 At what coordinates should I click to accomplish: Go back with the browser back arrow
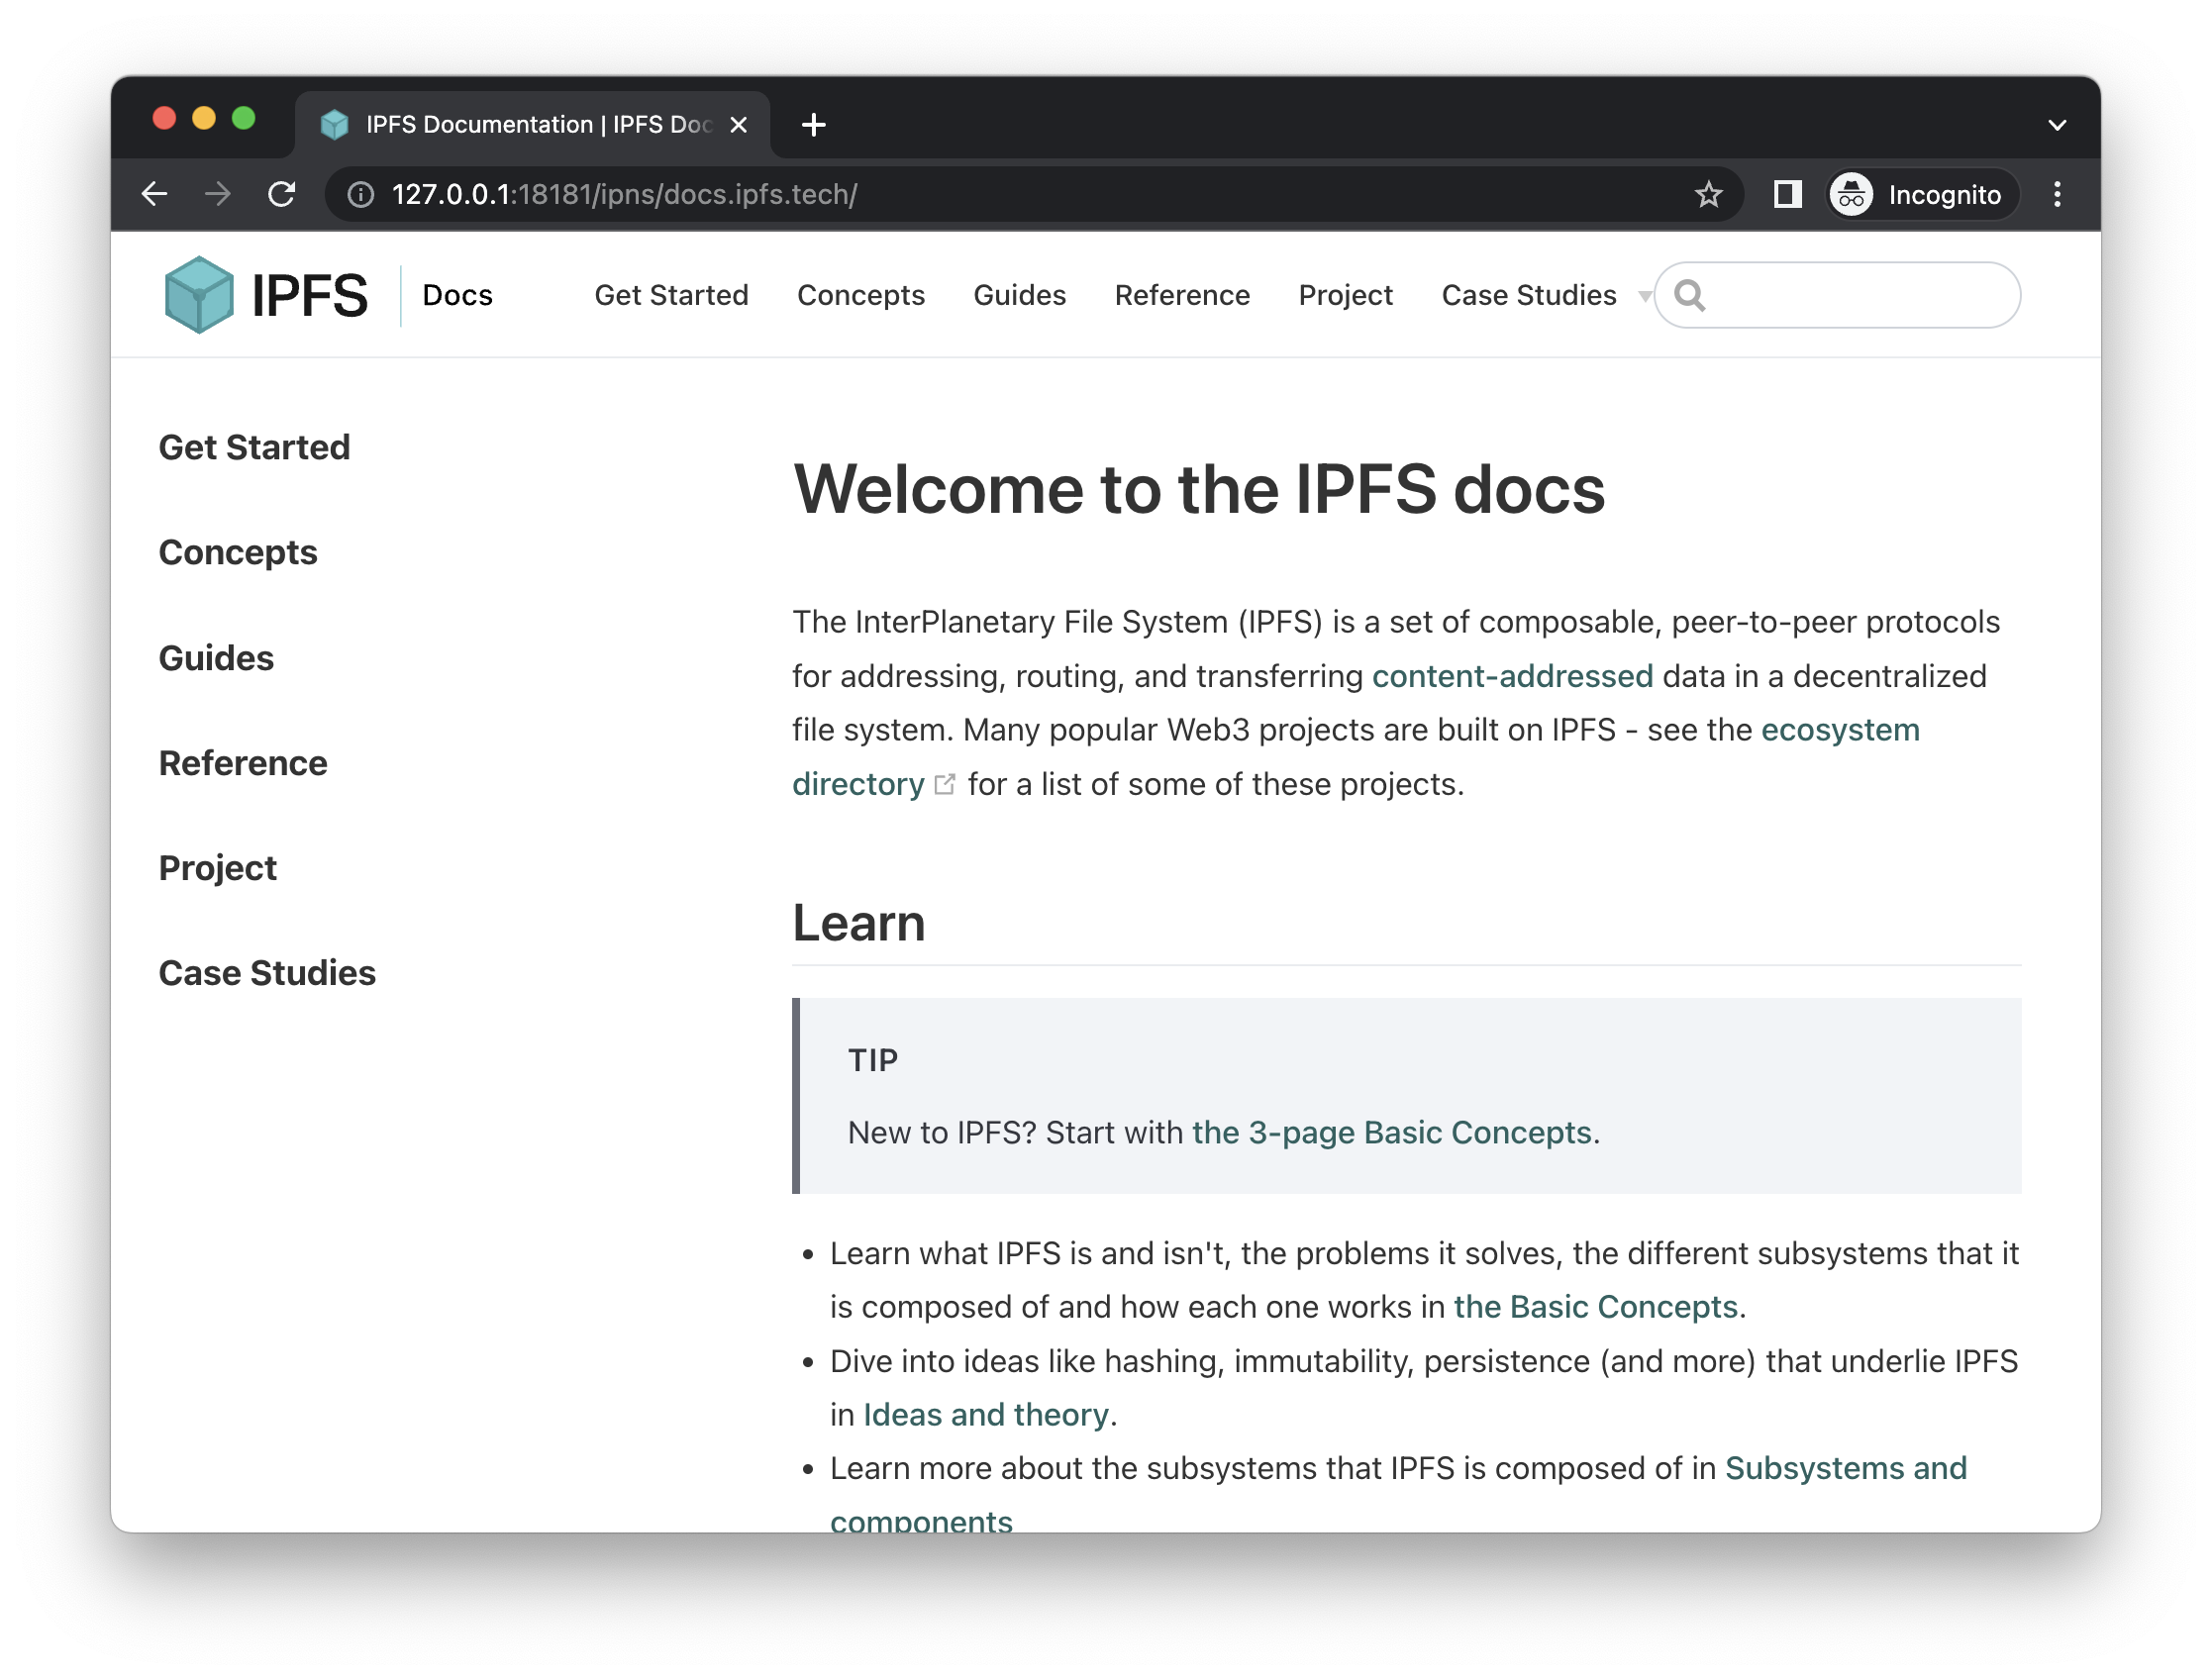click(x=155, y=194)
